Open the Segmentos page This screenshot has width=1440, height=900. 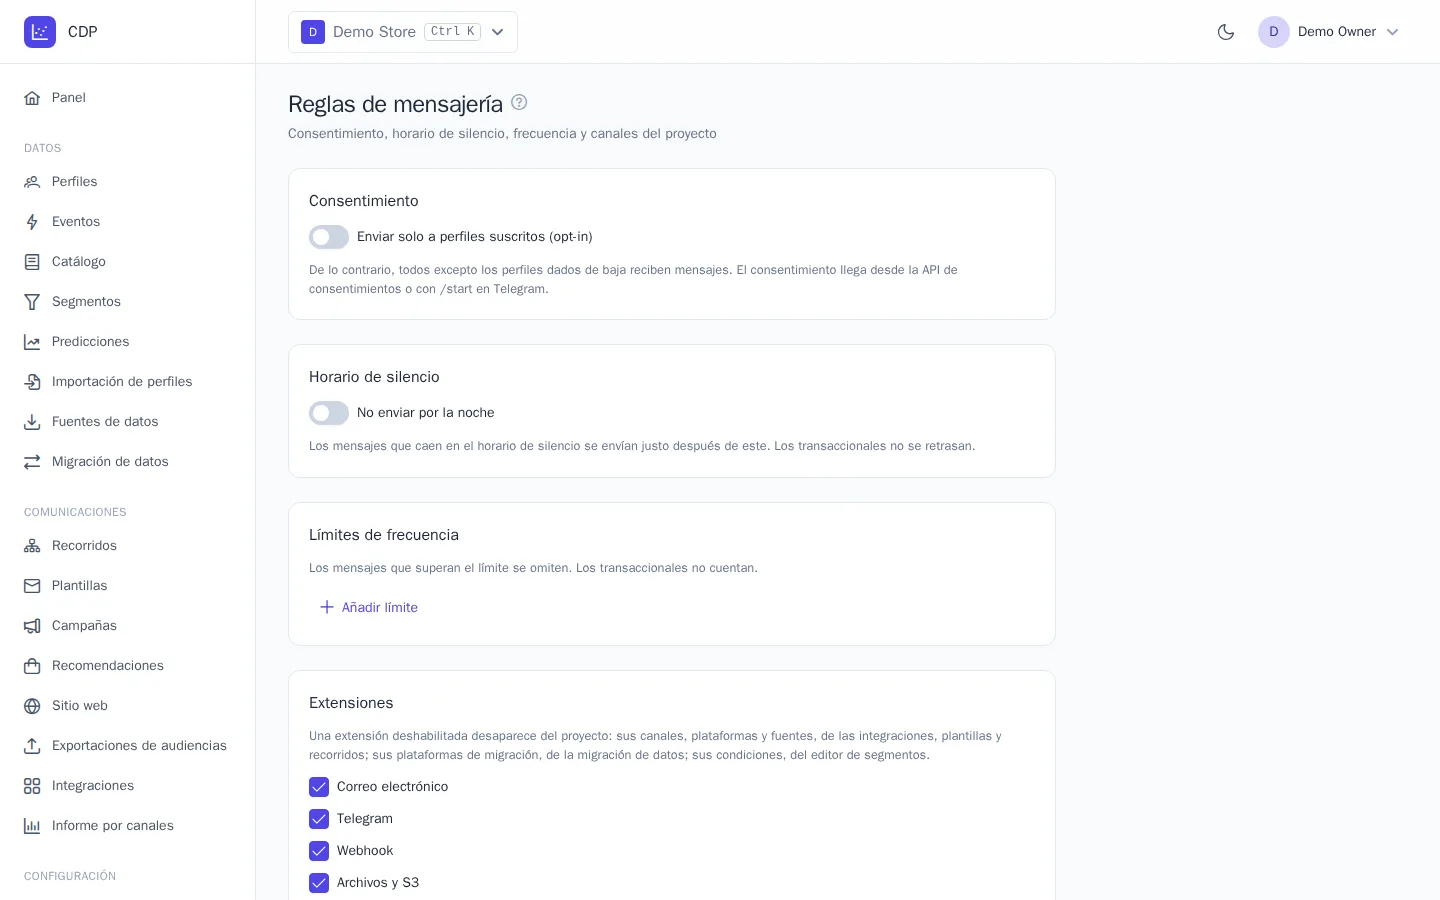(128, 302)
